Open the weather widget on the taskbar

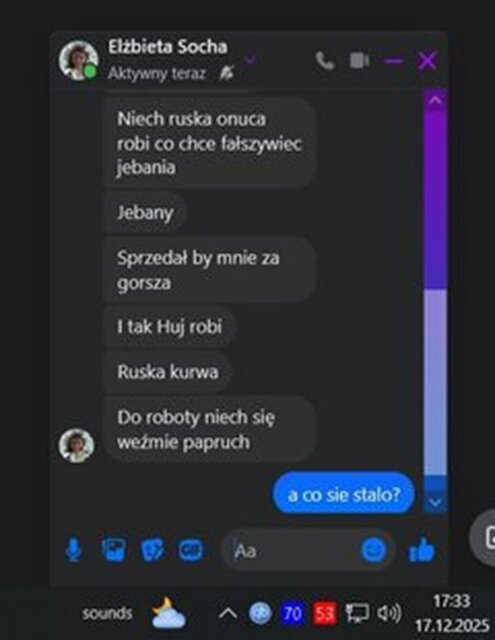coord(168,612)
